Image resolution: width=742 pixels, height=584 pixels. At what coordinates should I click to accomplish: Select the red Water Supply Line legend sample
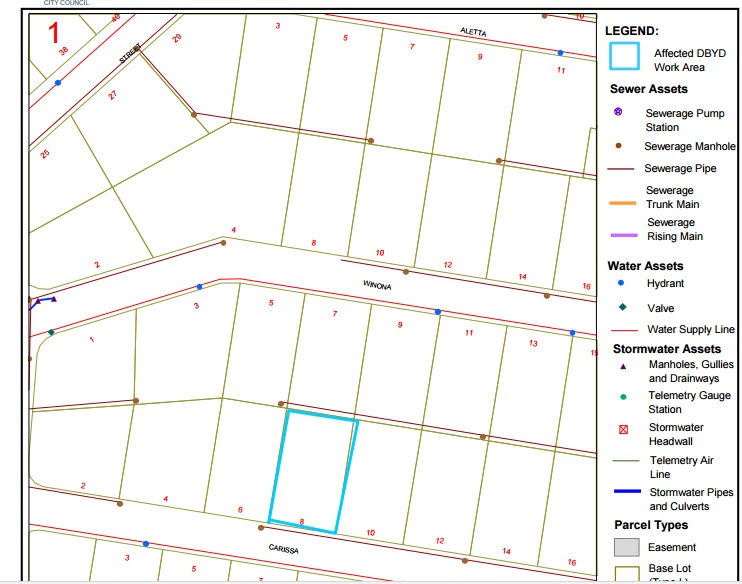(x=624, y=330)
